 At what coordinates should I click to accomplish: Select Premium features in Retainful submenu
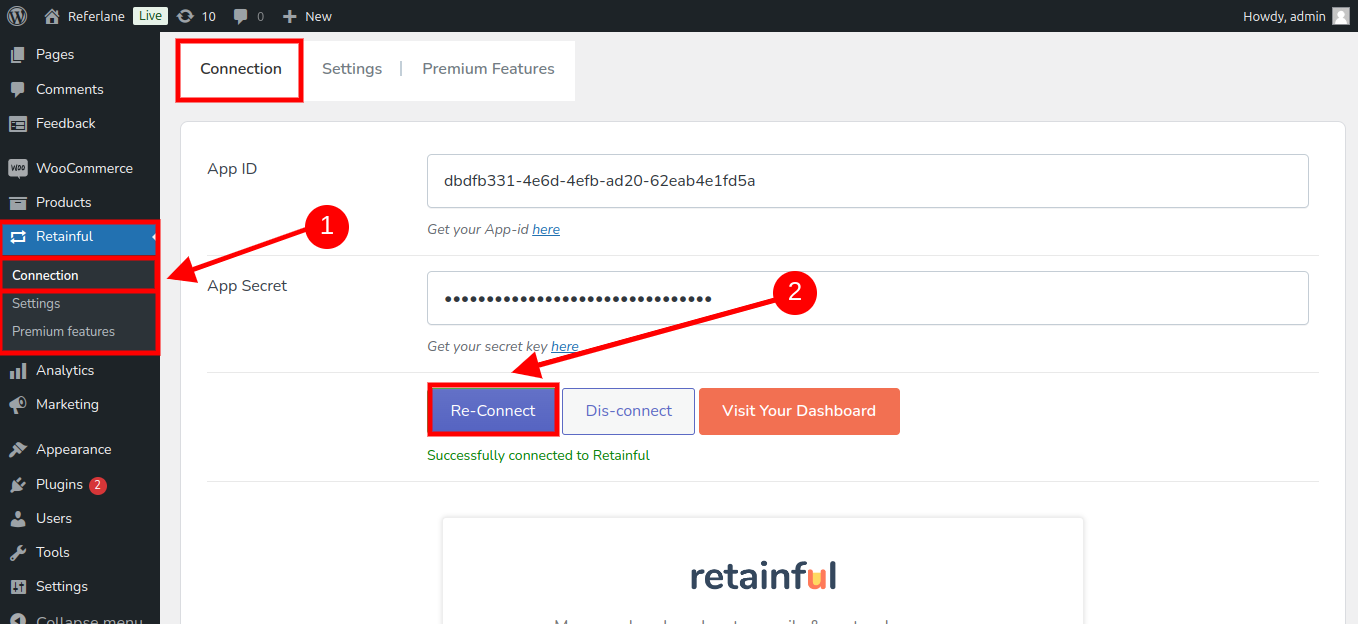(x=63, y=331)
